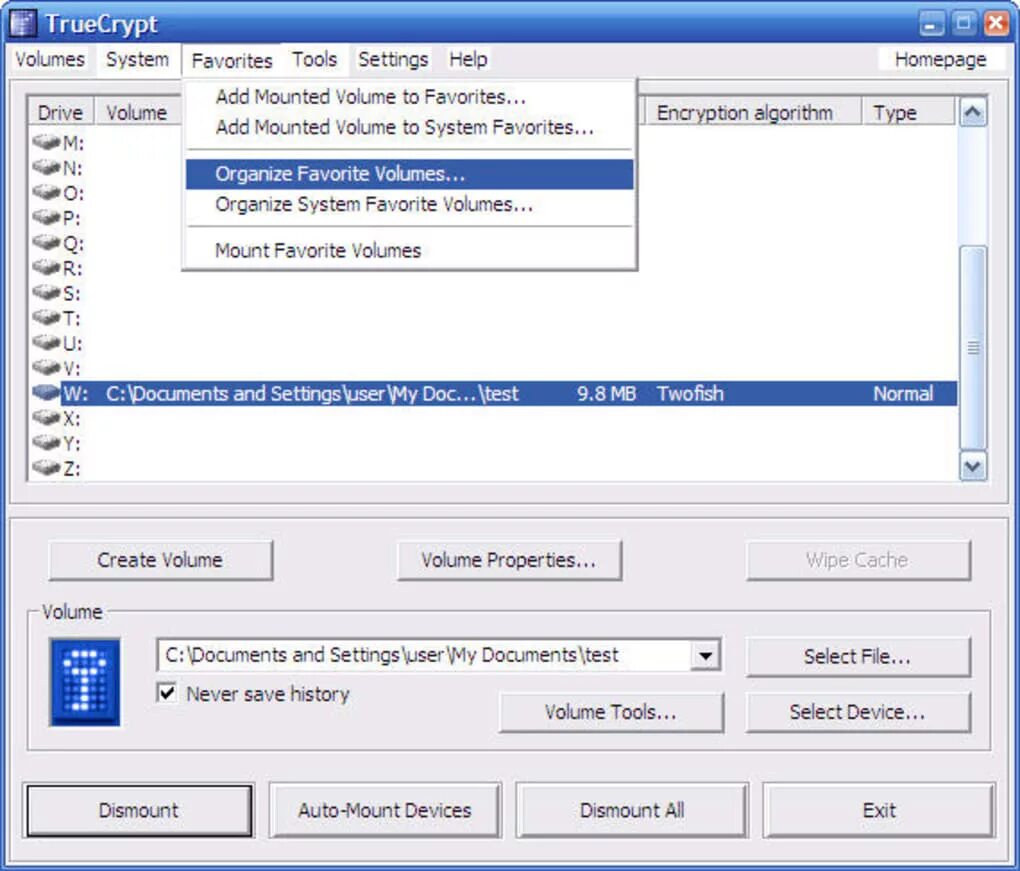Click the Exit button

879,810
